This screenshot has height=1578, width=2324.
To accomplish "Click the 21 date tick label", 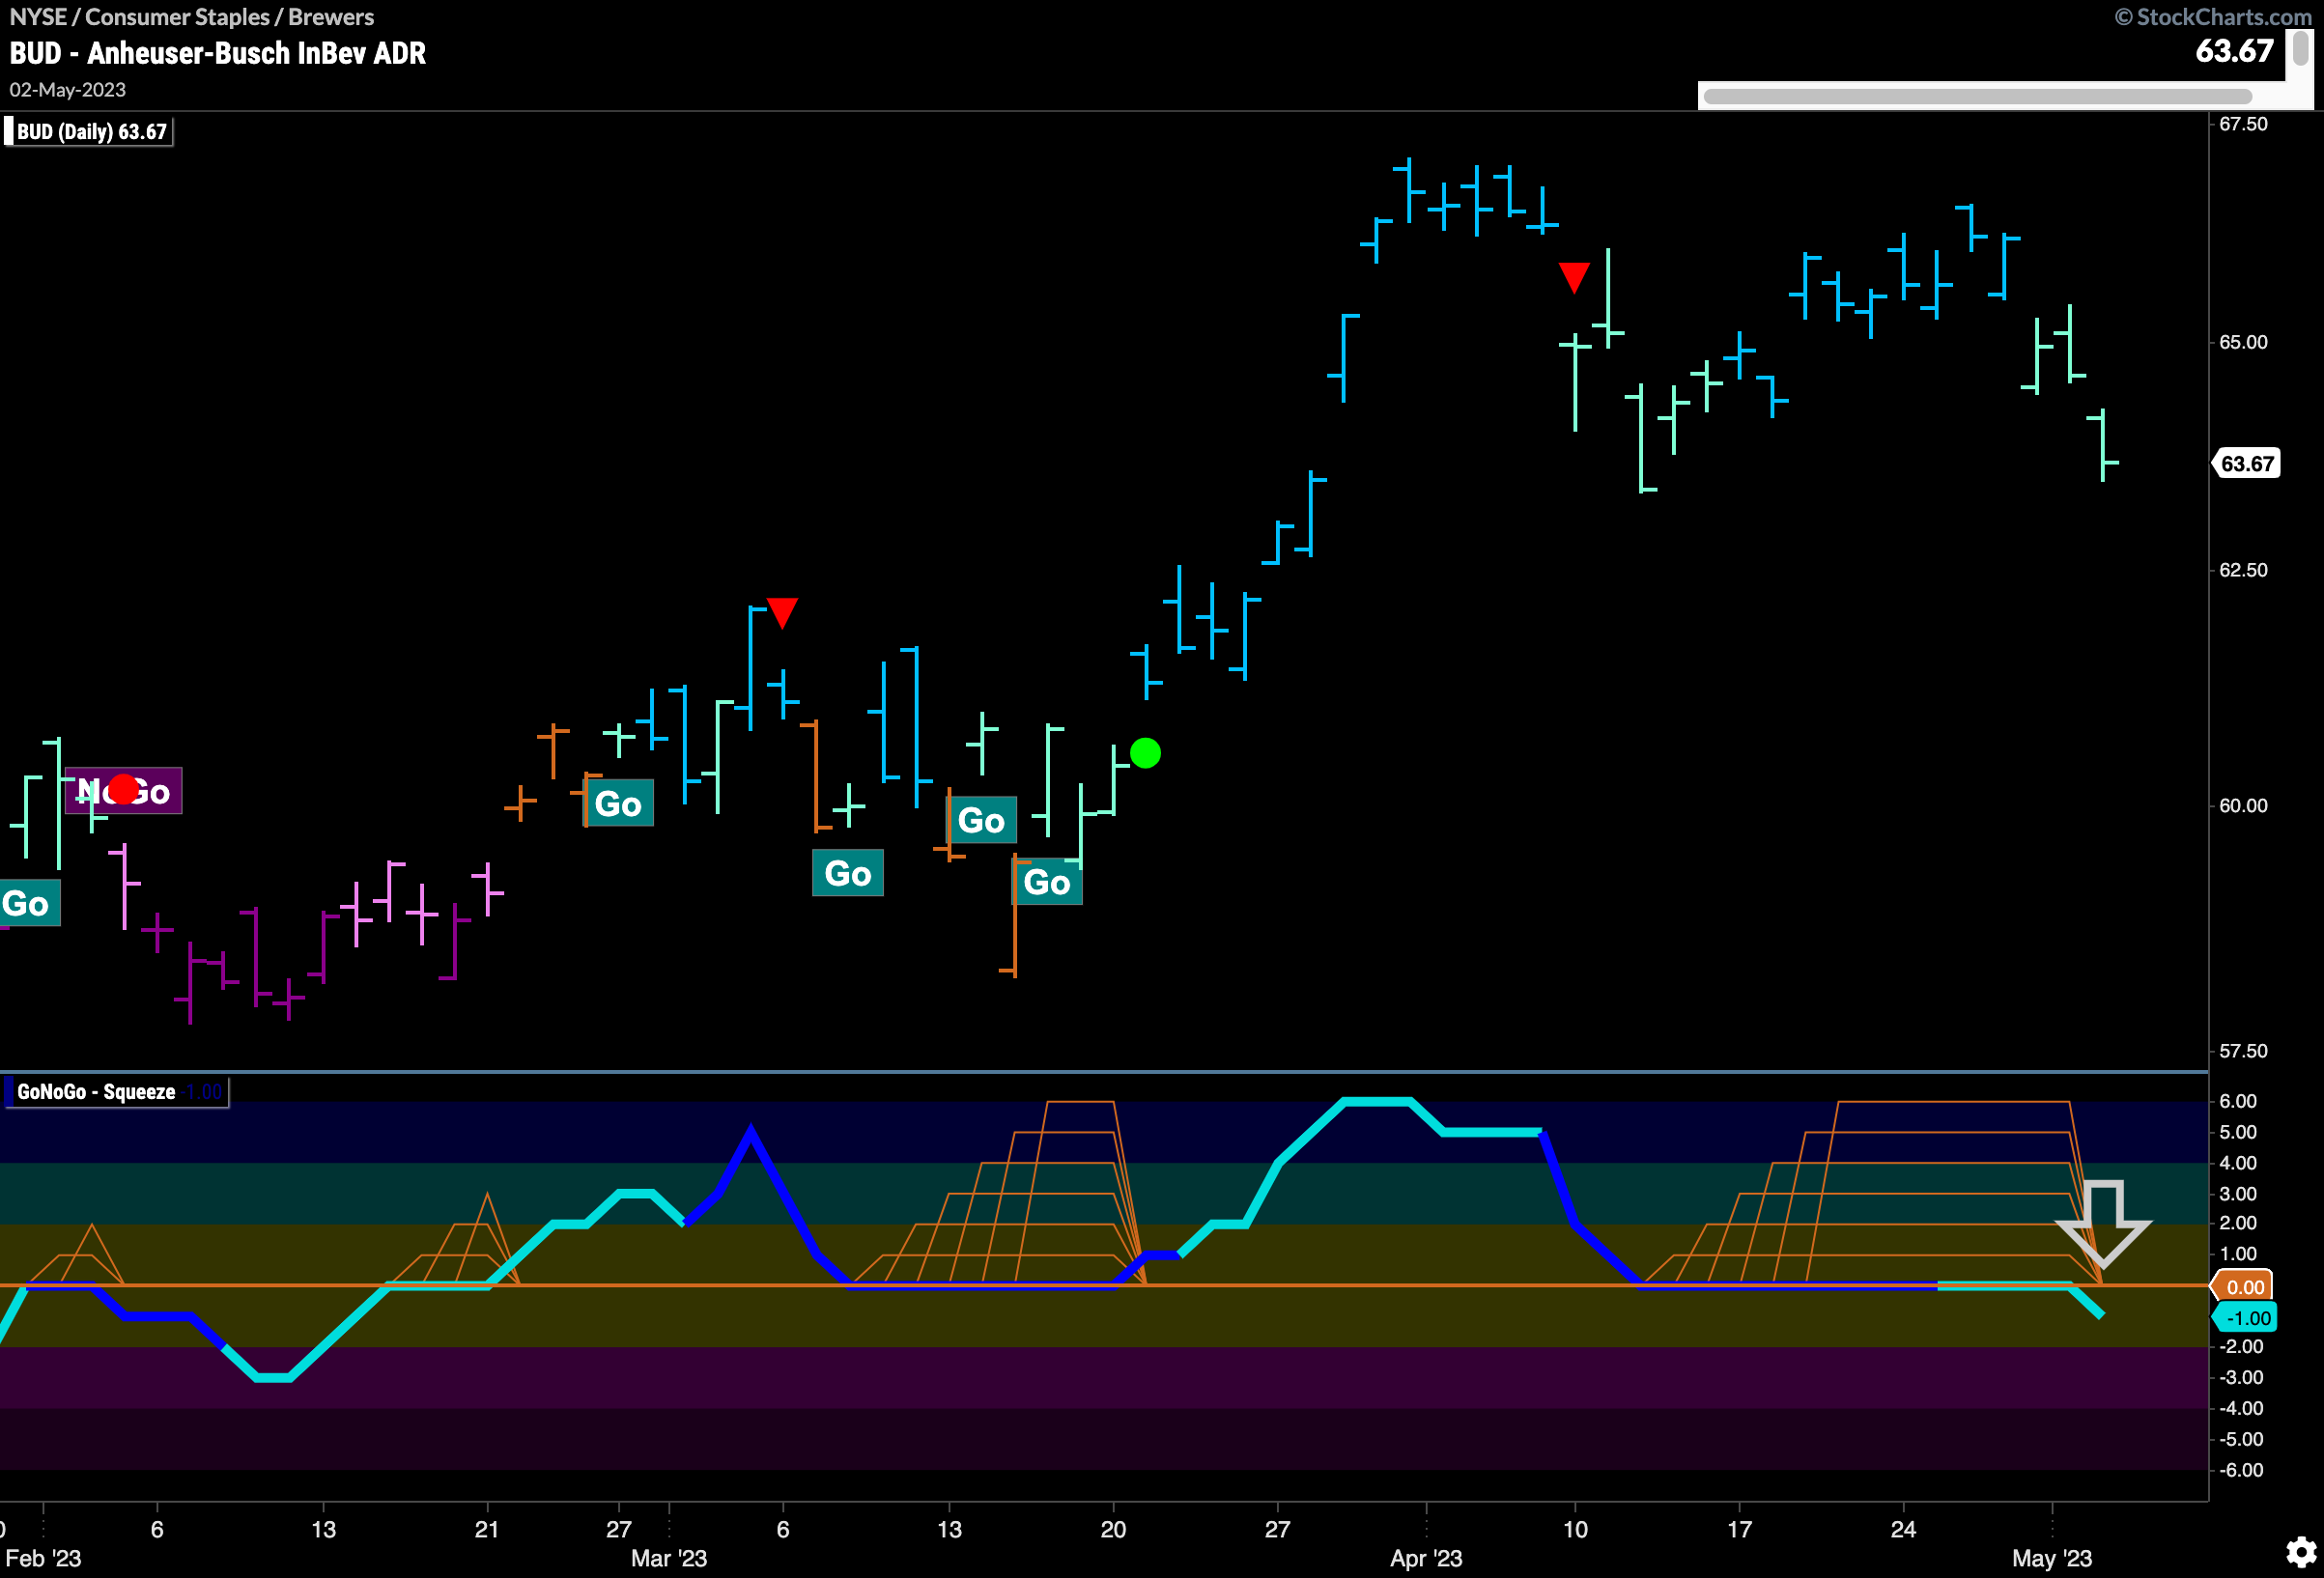I will click(487, 1529).
